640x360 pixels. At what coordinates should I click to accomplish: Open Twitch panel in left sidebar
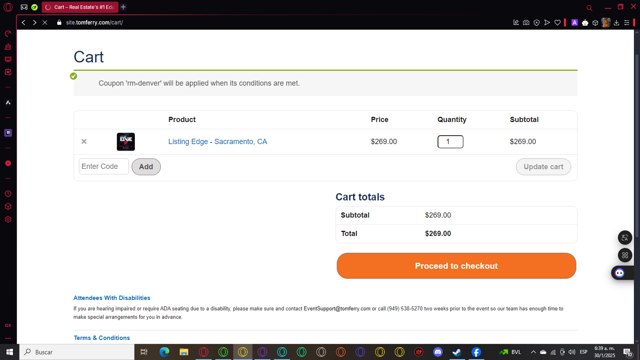pos(8,59)
